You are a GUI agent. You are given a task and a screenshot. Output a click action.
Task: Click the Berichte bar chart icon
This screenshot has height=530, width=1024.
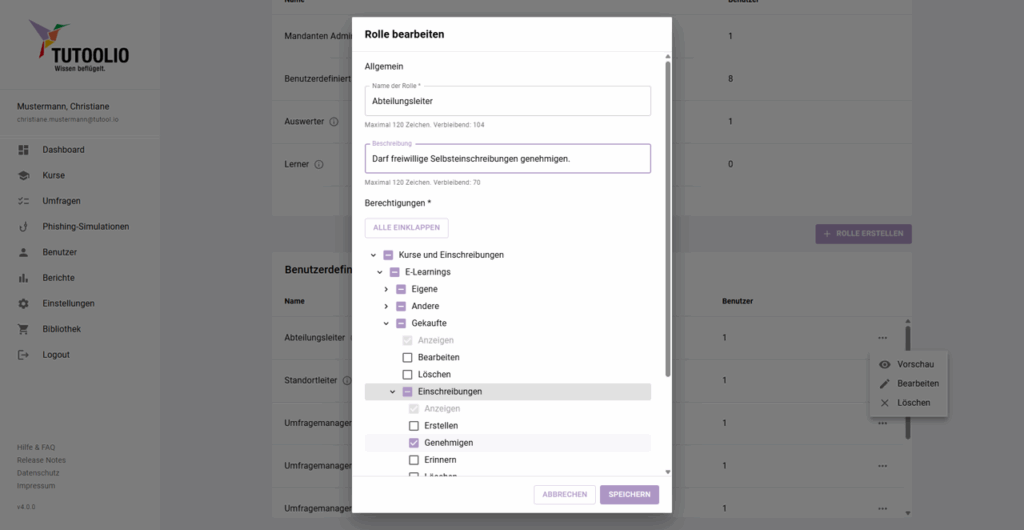tap(23, 278)
